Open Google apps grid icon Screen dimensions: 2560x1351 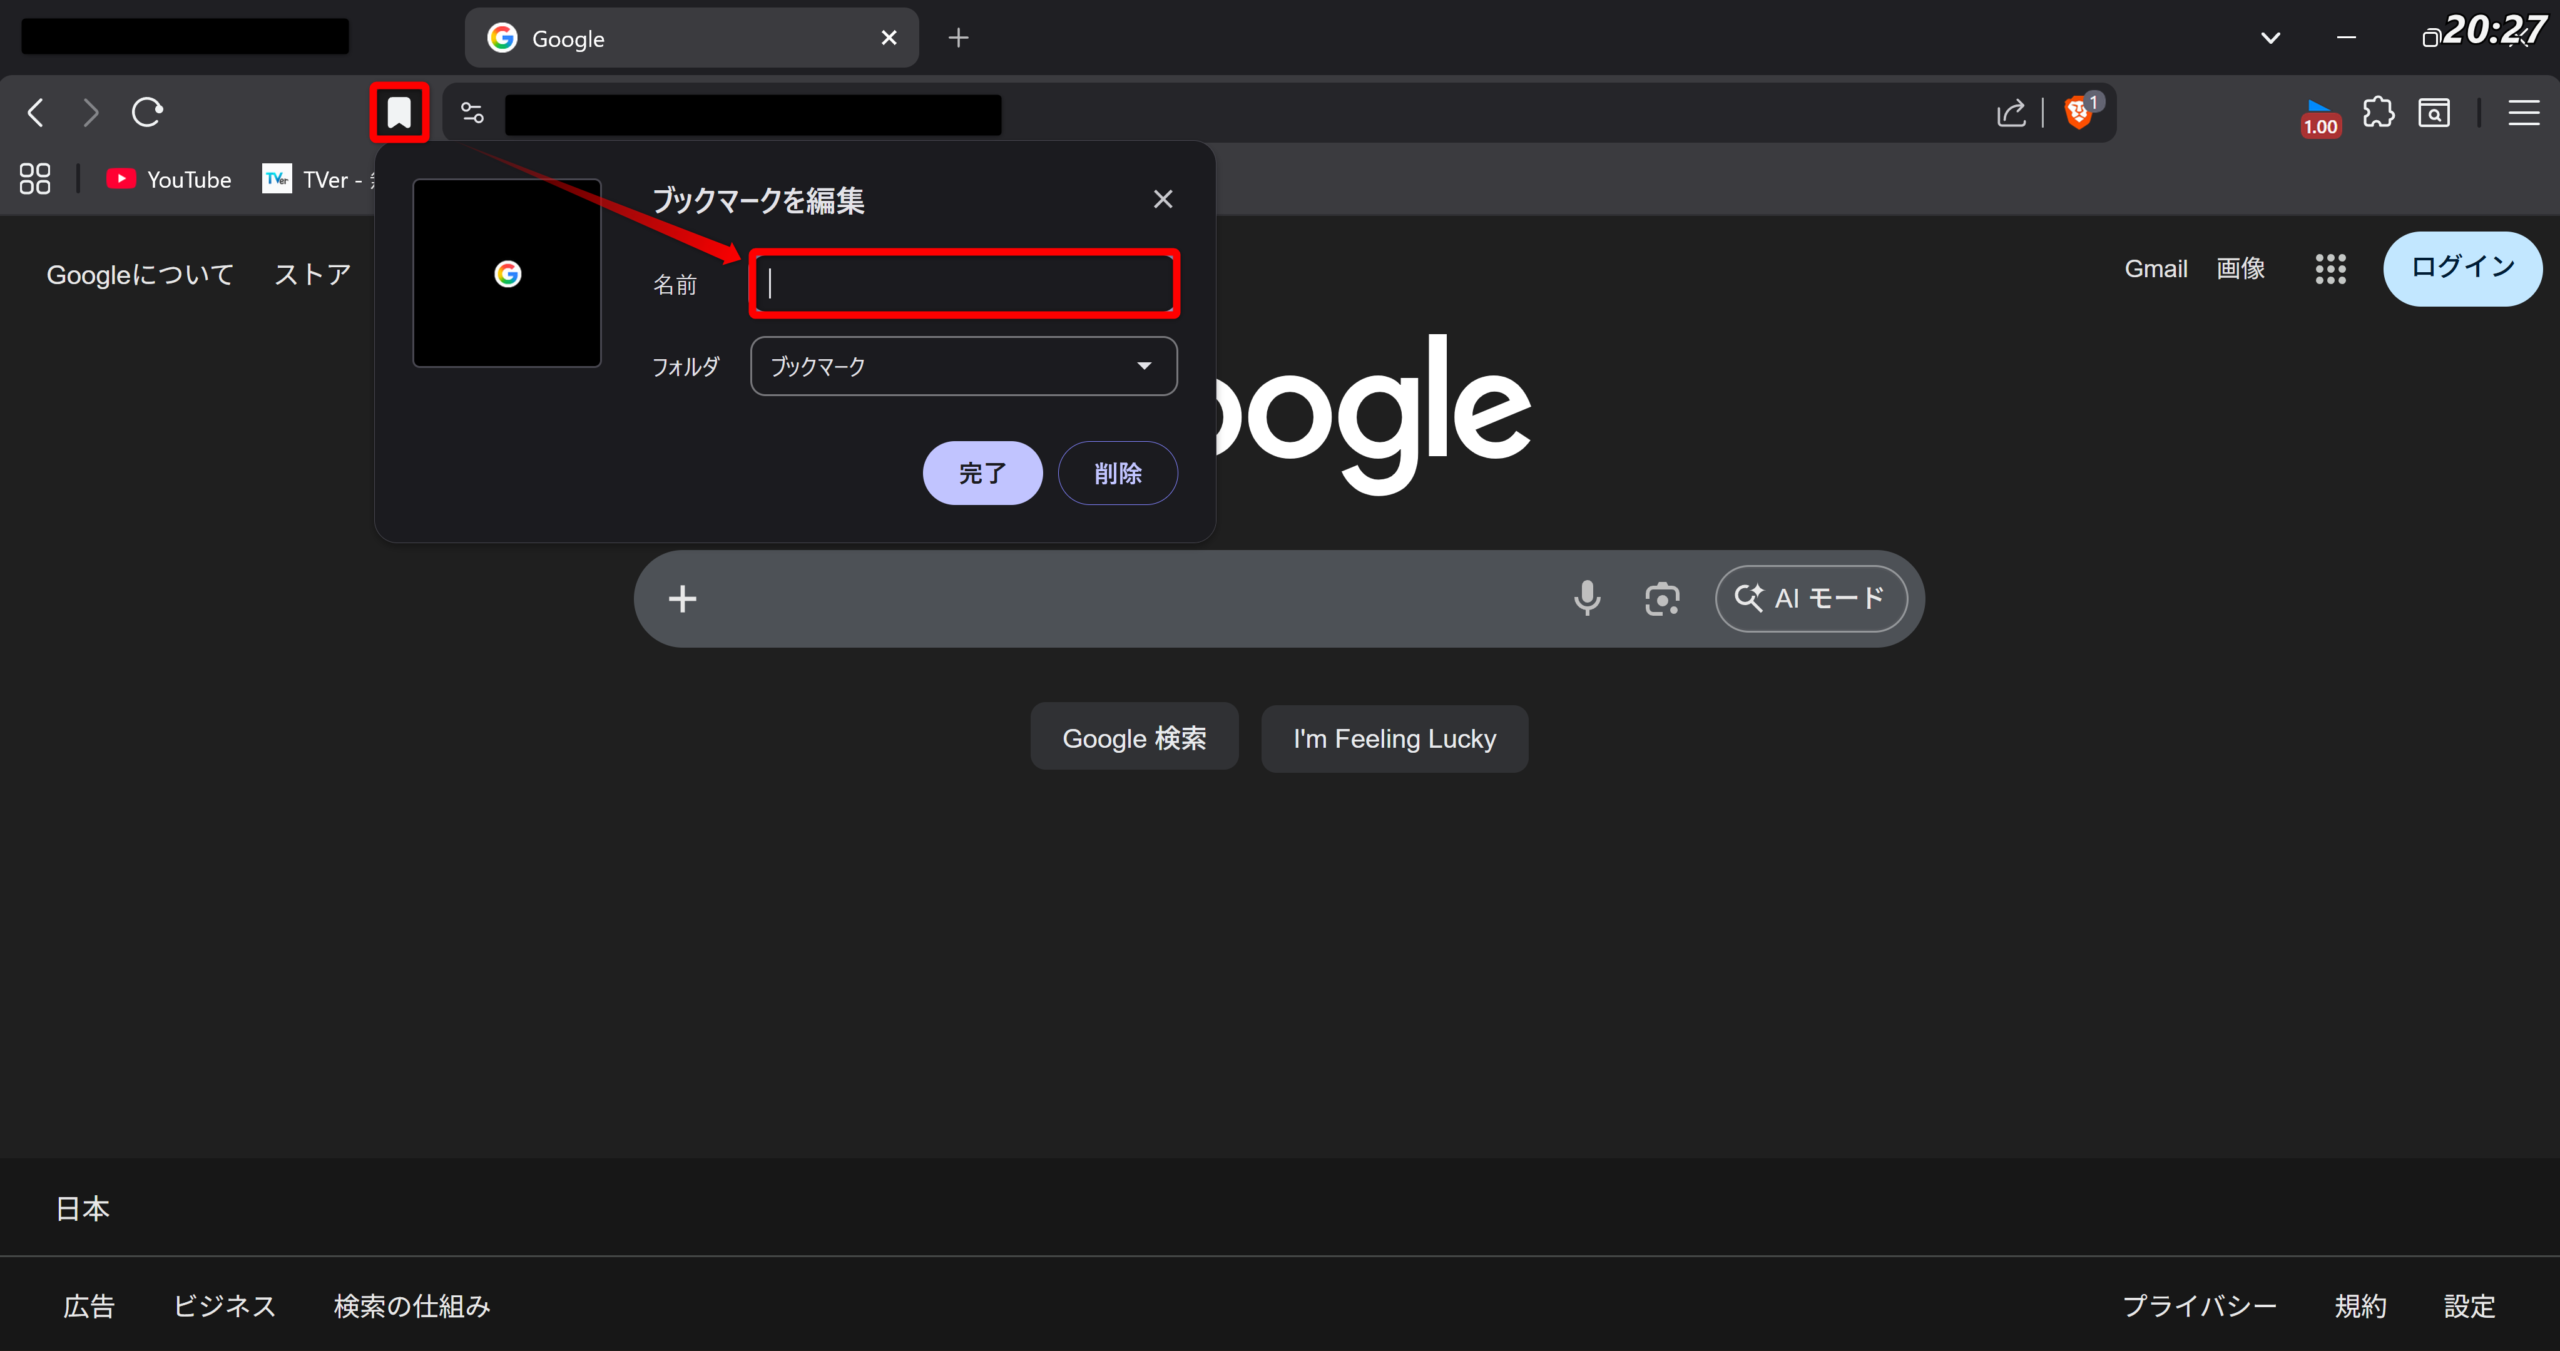[x=2330, y=268]
